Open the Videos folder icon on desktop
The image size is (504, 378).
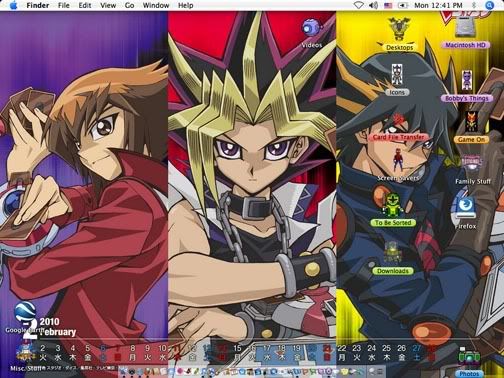pos(312,28)
